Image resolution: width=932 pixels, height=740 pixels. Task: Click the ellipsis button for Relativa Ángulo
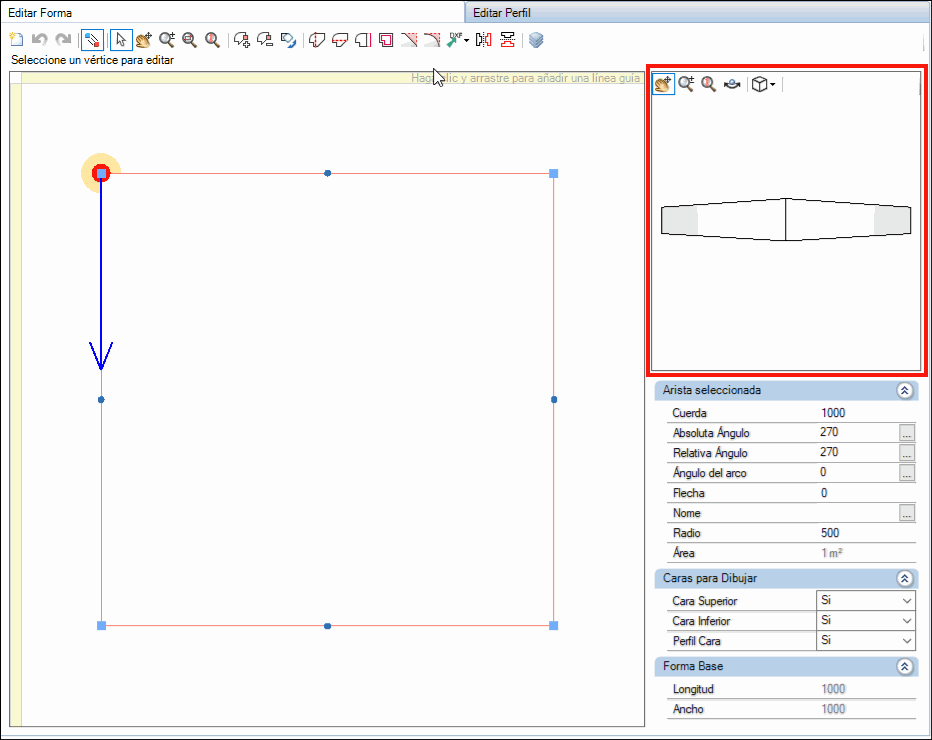pyautogui.click(x=906, y=453)
